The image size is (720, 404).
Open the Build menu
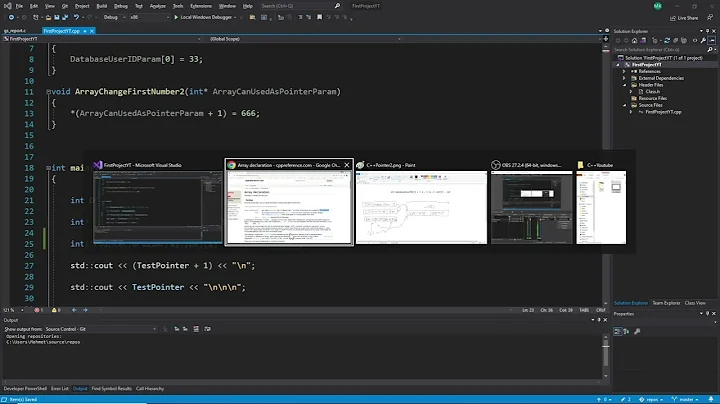point(101,6)
